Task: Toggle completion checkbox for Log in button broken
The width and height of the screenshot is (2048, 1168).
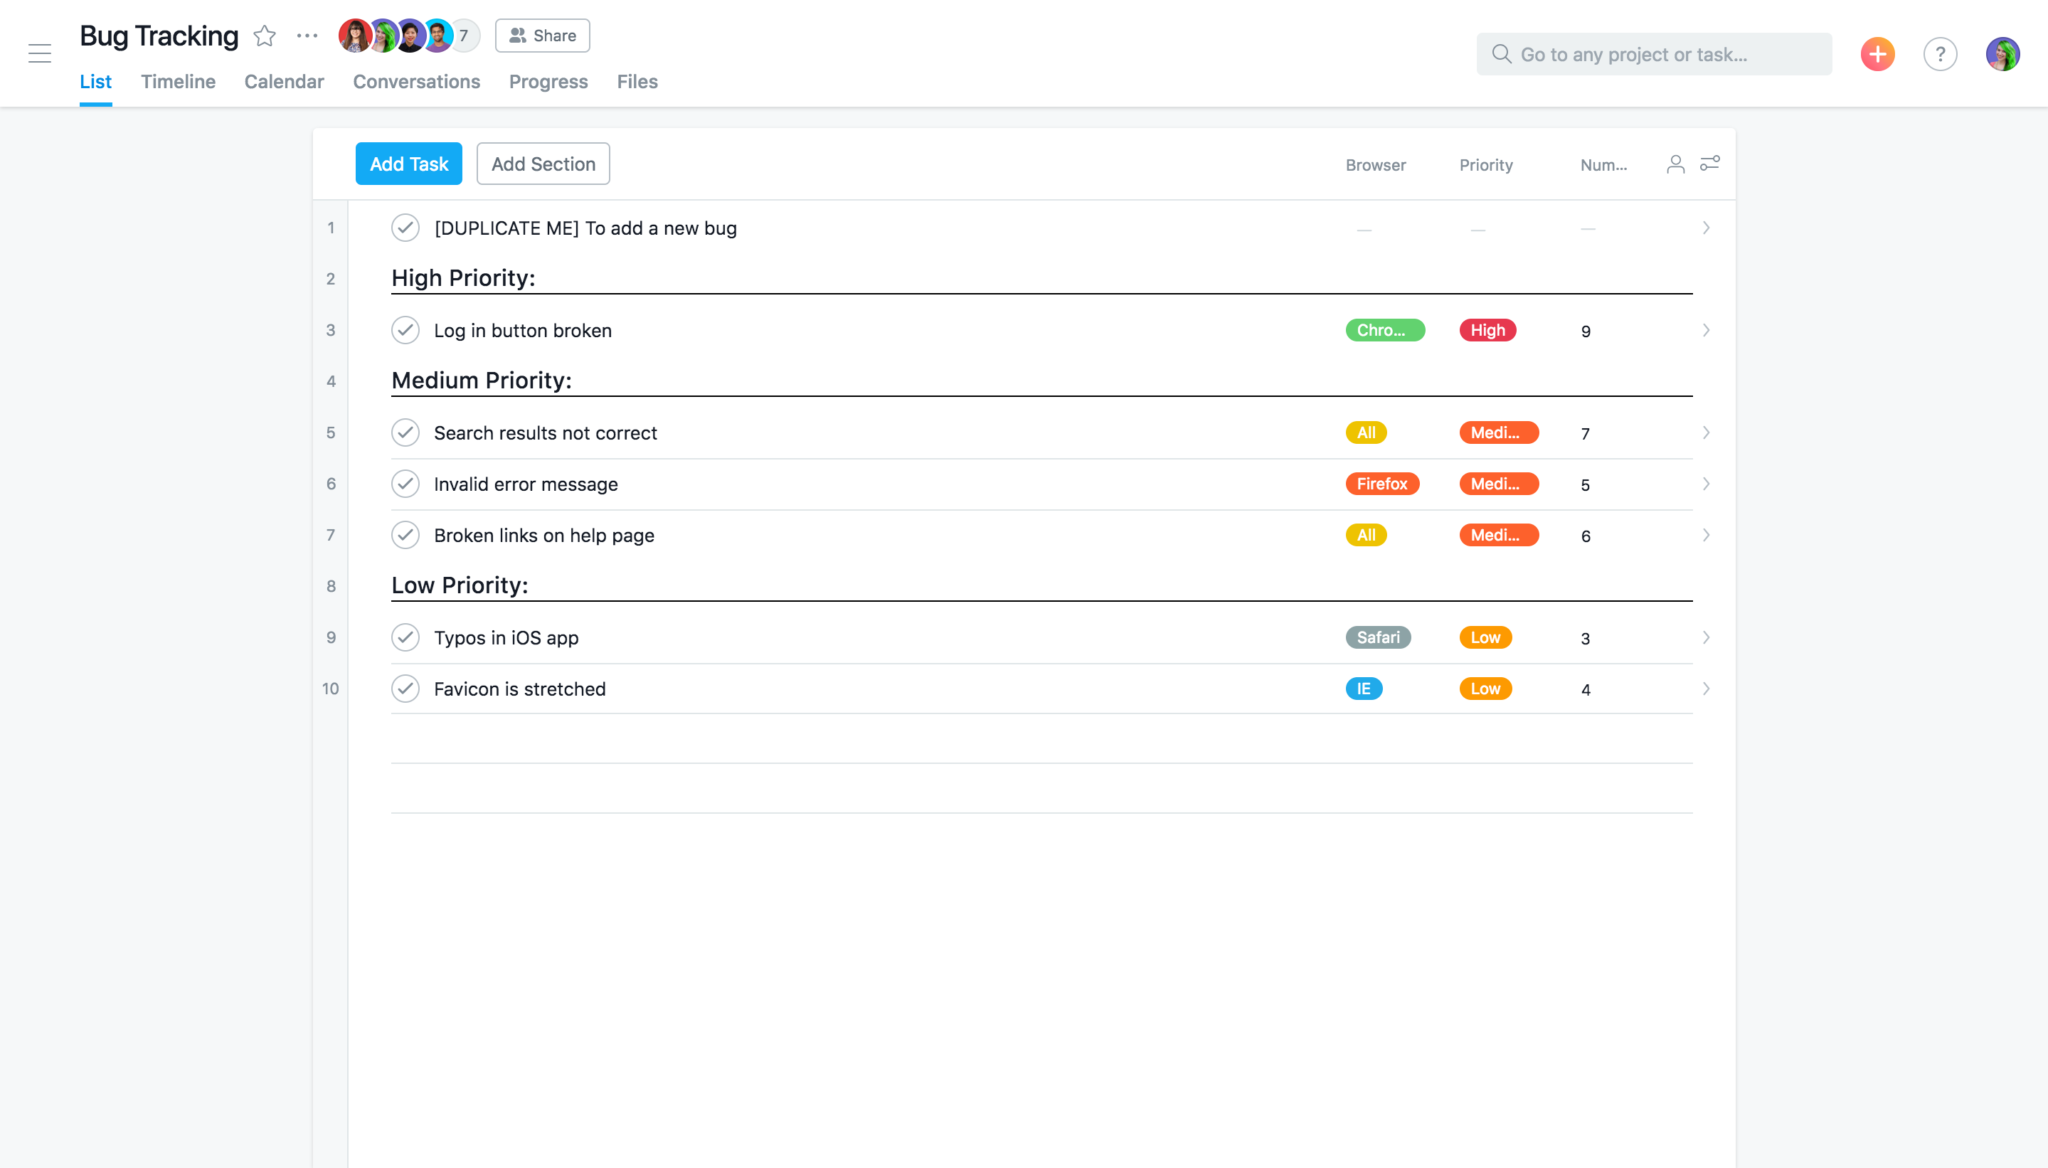Action: (x=405, y=329)
